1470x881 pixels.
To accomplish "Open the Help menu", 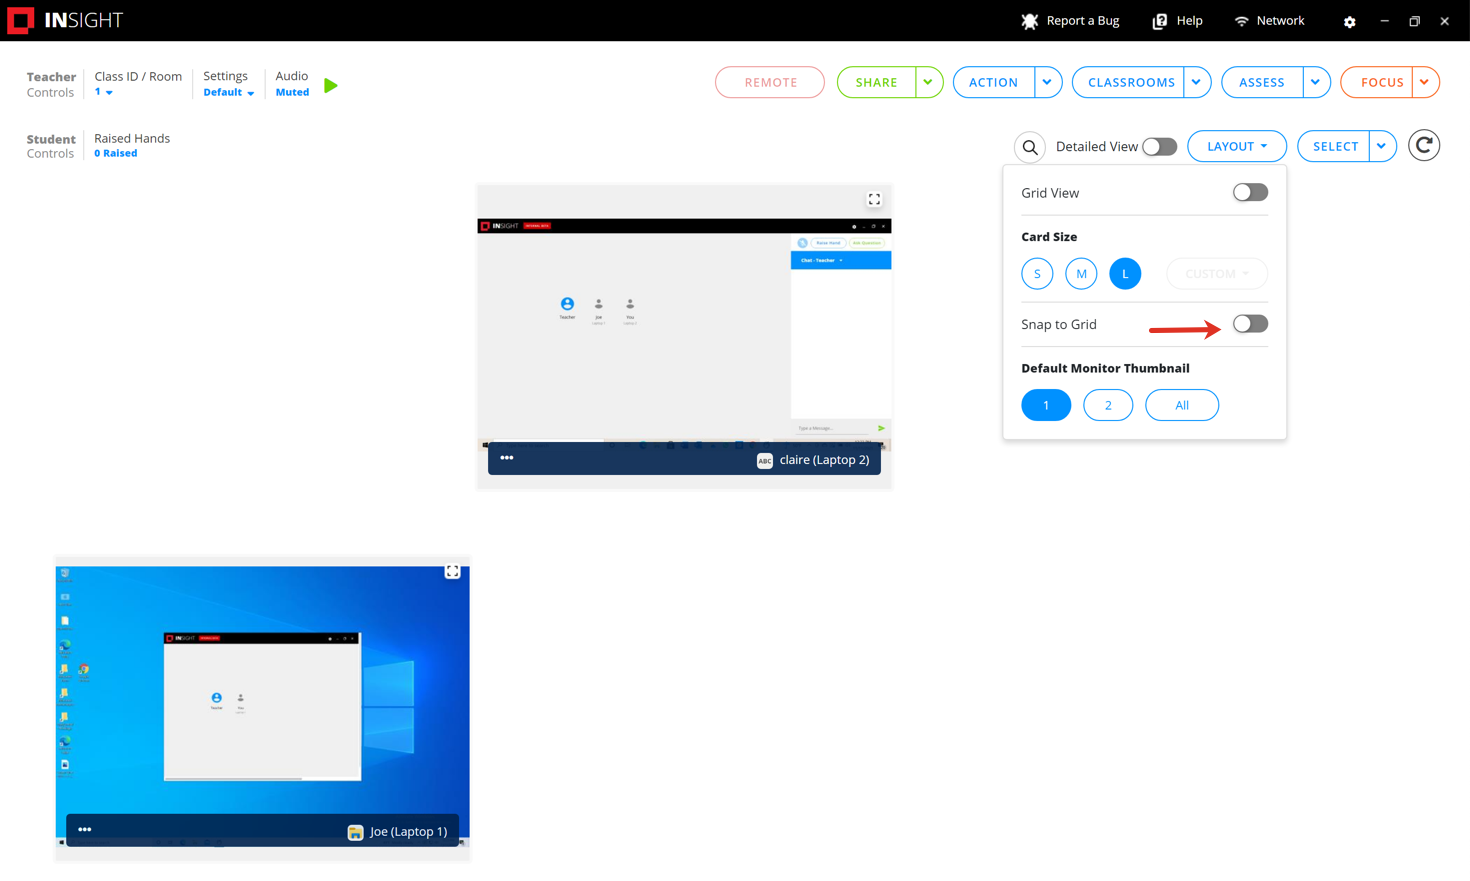I will pos(1178,21).
